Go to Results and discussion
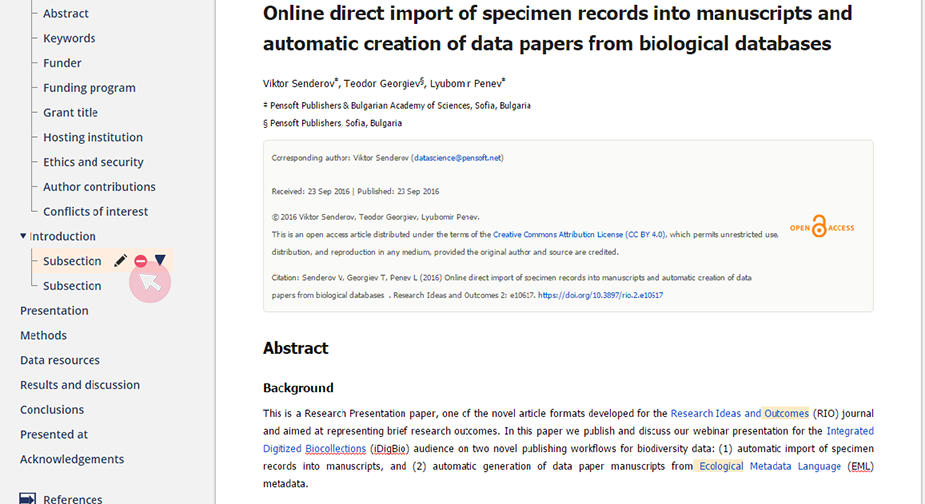The width and height of the screenshot is (925, 504). pyautogui.click(x=80, y=385)
